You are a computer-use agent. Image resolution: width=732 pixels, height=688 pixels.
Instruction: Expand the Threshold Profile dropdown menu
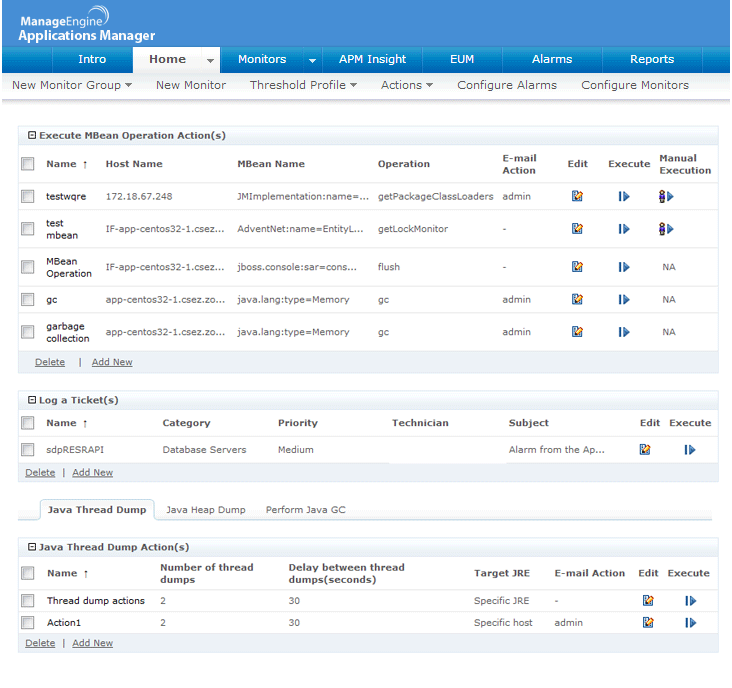303,86
